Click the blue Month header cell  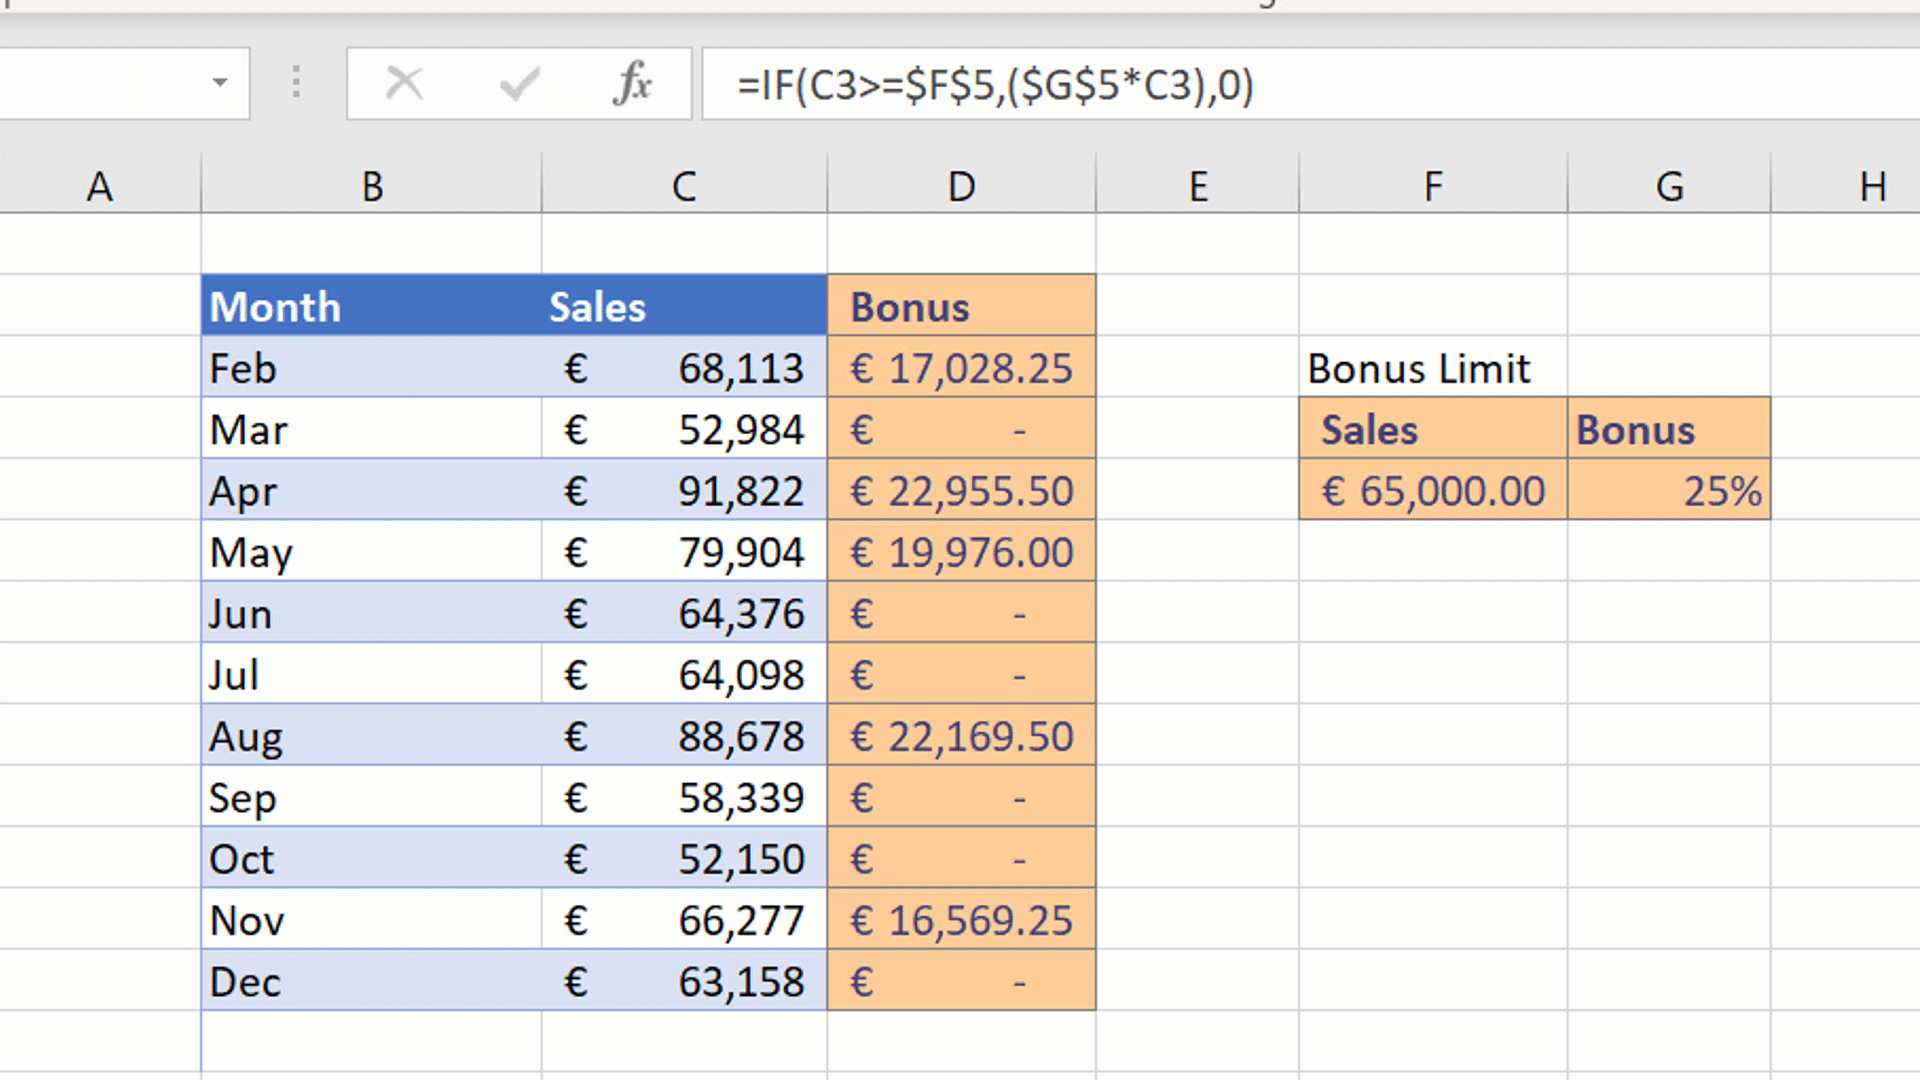pos(370,305)
